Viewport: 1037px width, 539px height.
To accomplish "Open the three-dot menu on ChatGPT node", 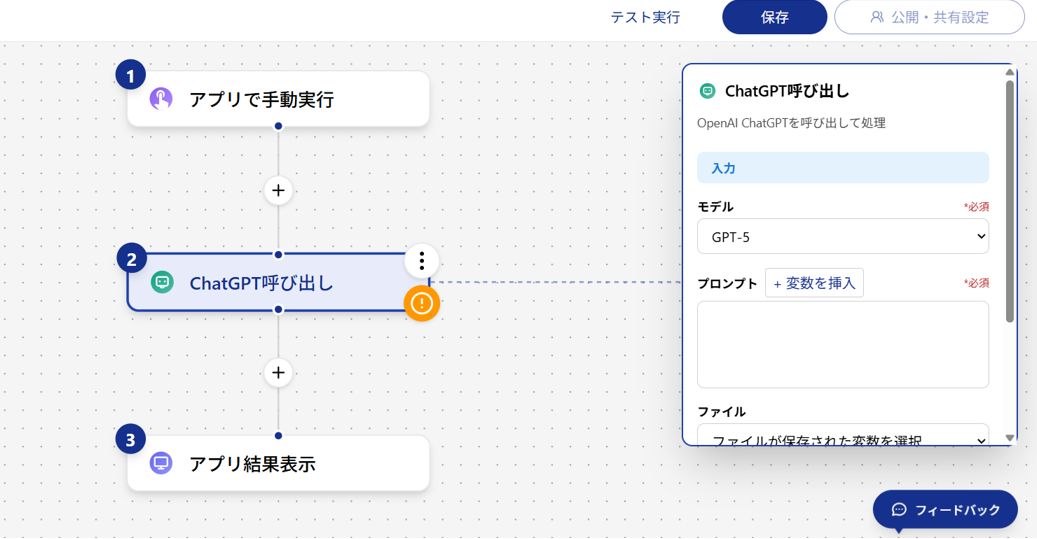I will click(x=422, y=261).
